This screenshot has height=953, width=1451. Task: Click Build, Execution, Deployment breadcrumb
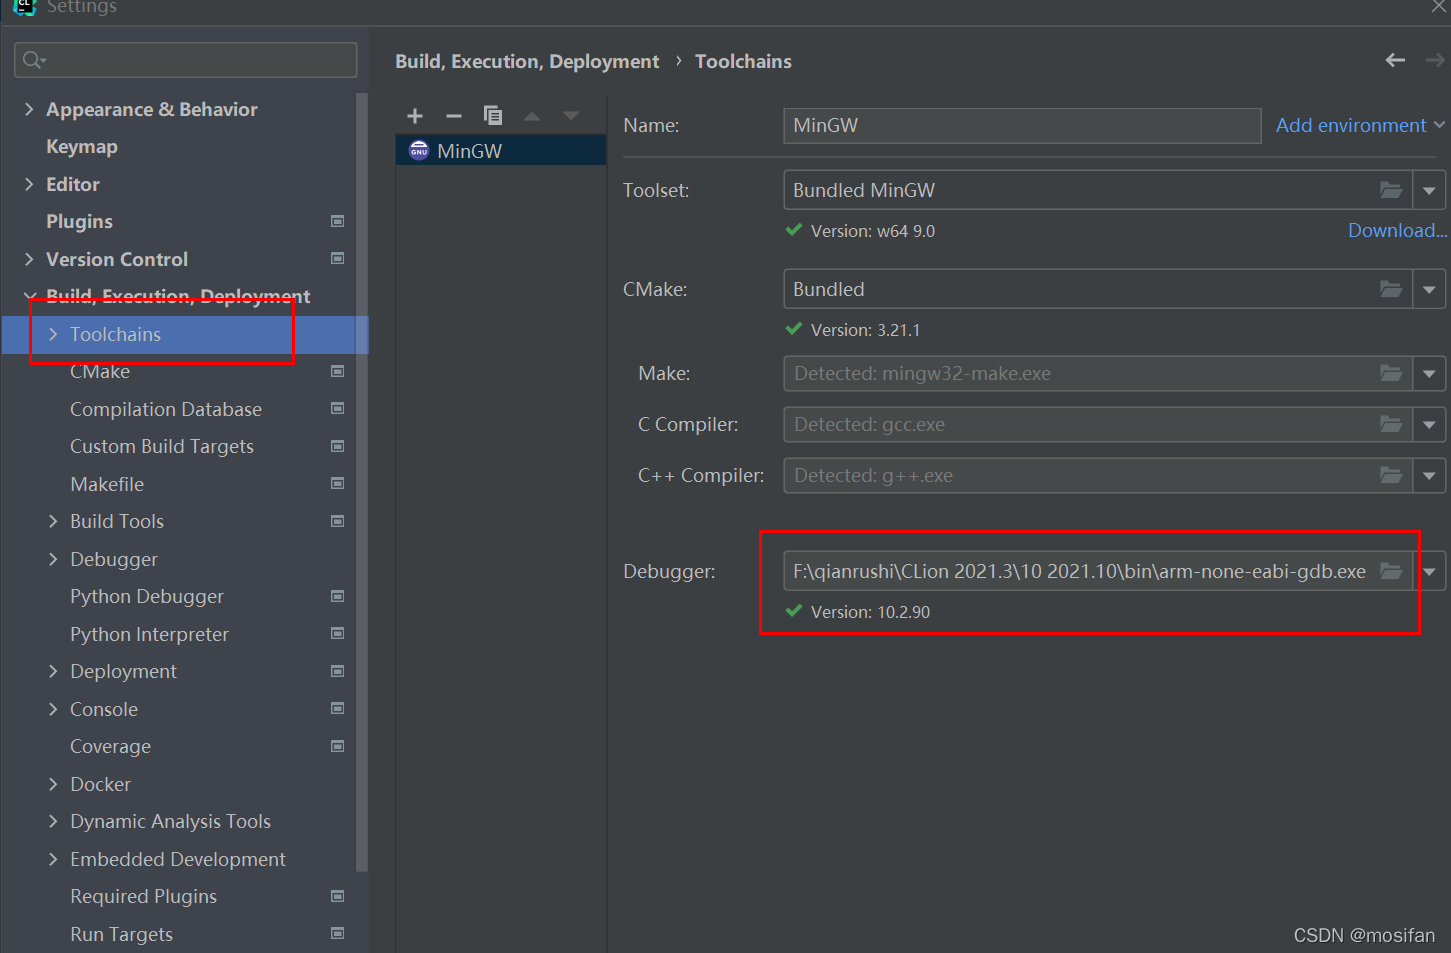[x=527, y=61]
